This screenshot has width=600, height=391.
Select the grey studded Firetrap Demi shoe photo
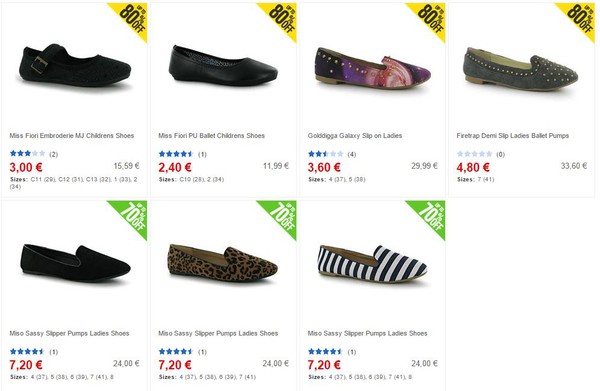coord(521,68)
